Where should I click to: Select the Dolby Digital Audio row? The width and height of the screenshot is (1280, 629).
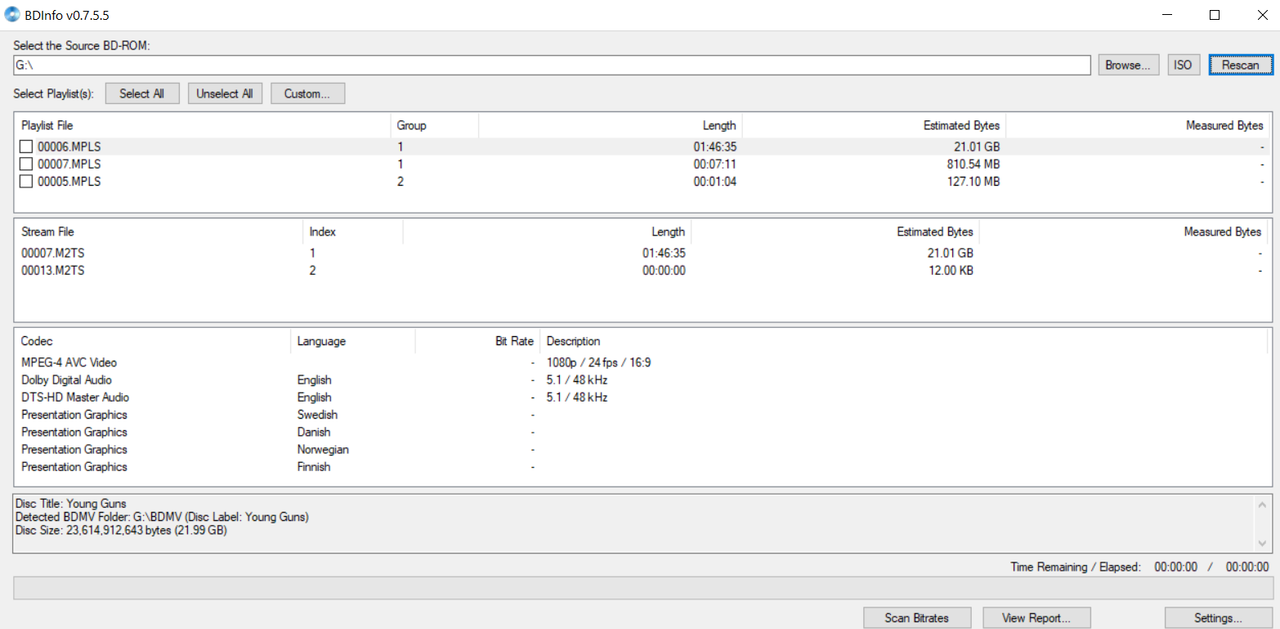642,380
